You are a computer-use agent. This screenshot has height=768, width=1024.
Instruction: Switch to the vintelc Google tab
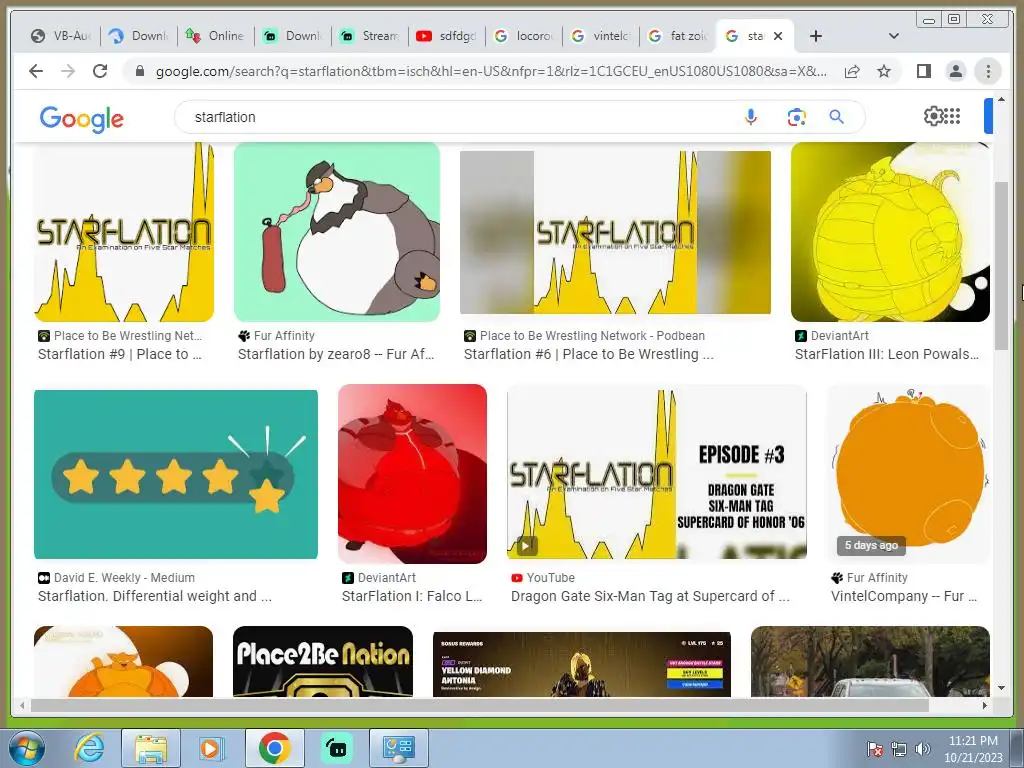point(600,36)
